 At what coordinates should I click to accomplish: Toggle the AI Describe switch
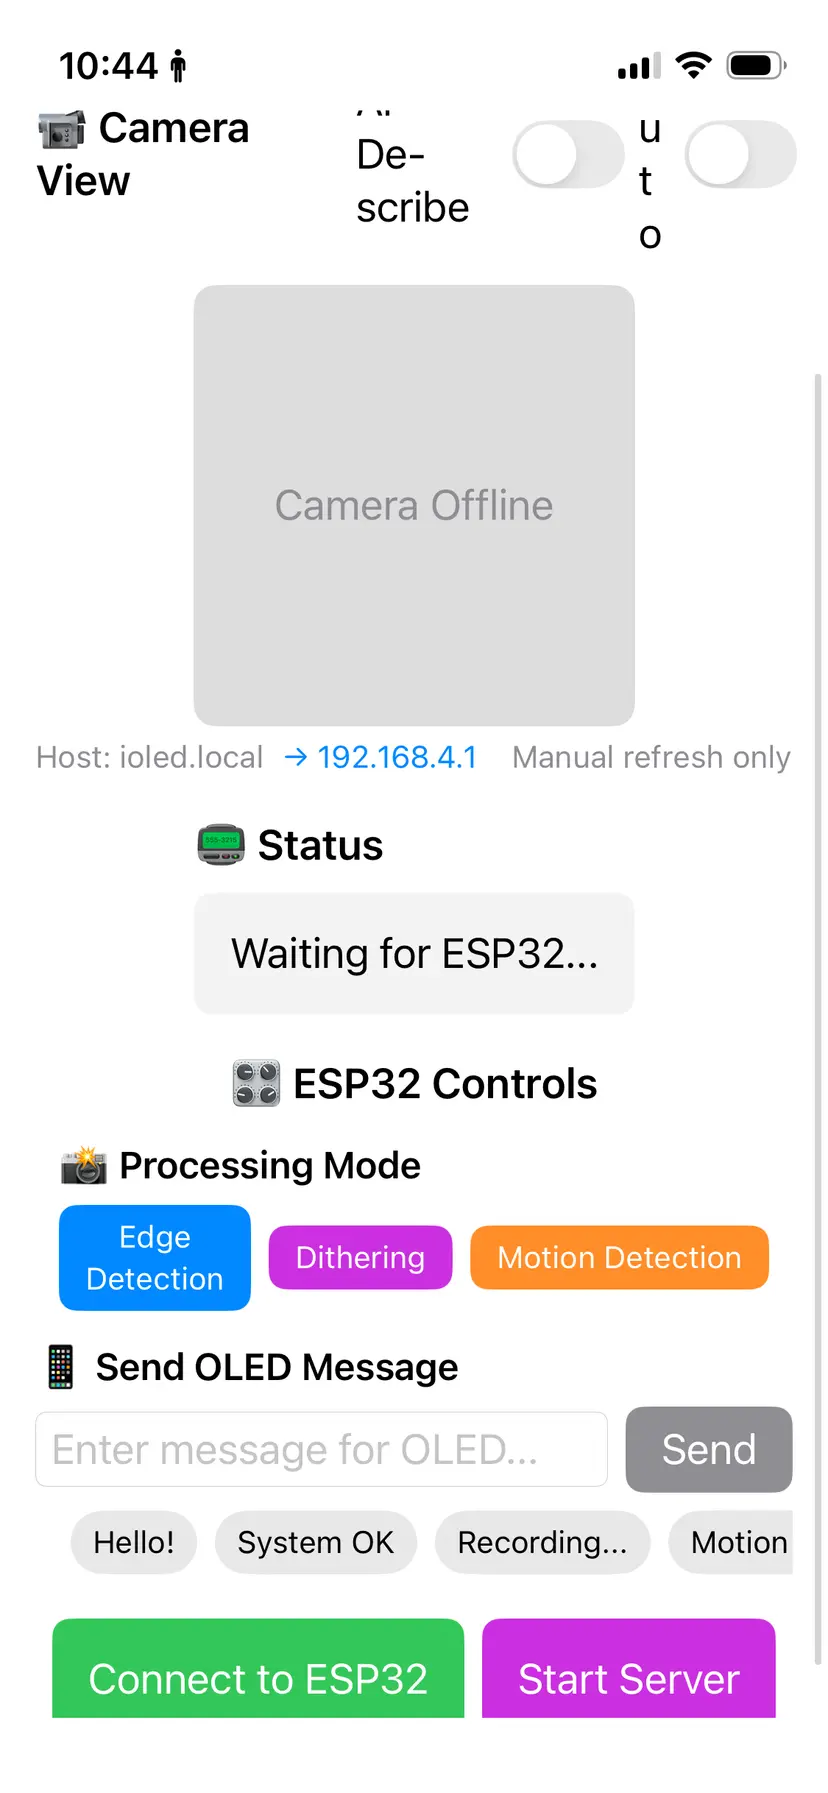coord(568,155)
